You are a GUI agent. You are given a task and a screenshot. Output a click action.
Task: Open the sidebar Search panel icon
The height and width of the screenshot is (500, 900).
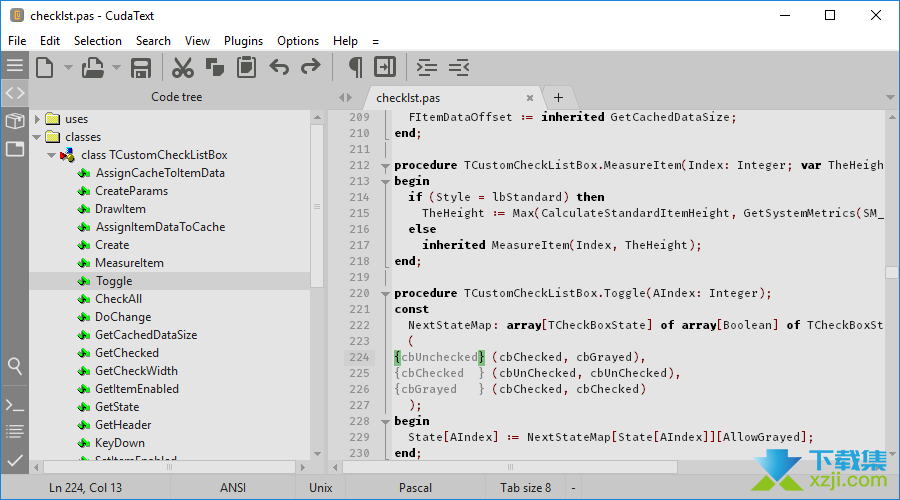(x=14, y=366)
